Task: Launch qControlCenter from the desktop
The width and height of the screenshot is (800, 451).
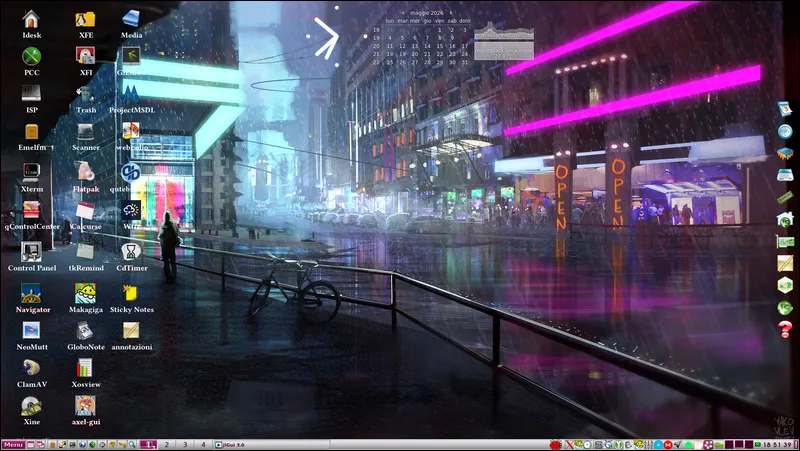Action: point(31,210)
